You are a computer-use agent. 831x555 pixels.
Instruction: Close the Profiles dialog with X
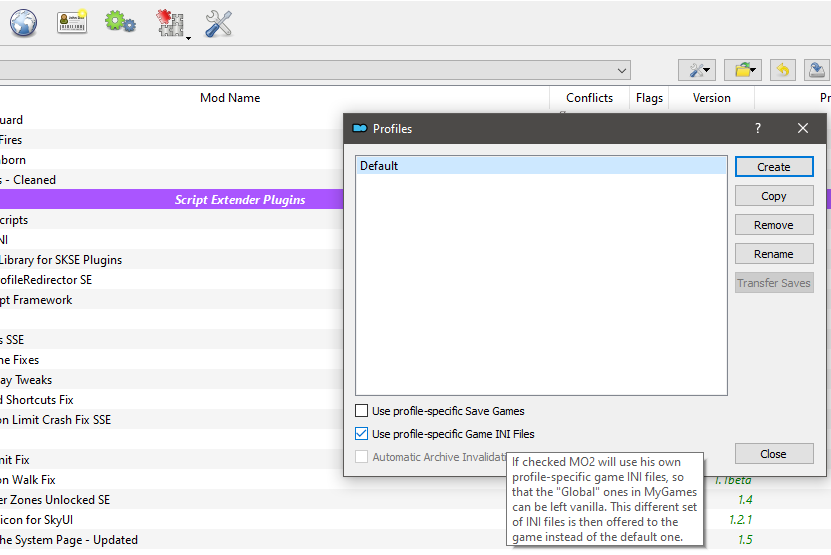click(803, 128)
